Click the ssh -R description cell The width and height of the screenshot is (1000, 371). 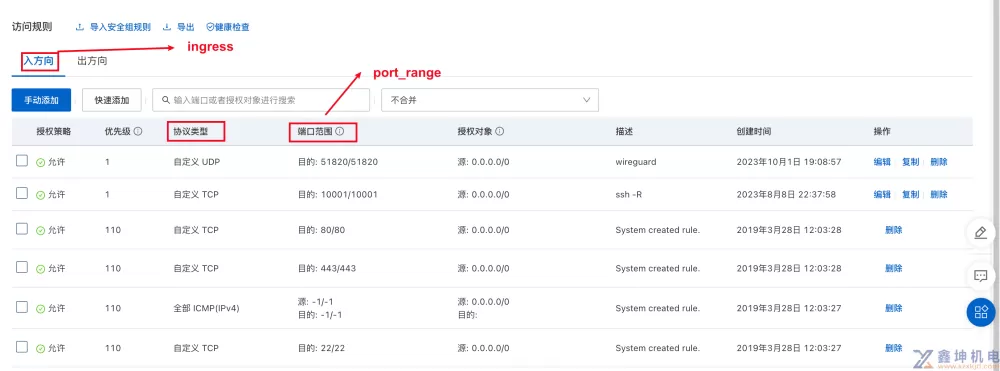(x=629, y=194)
